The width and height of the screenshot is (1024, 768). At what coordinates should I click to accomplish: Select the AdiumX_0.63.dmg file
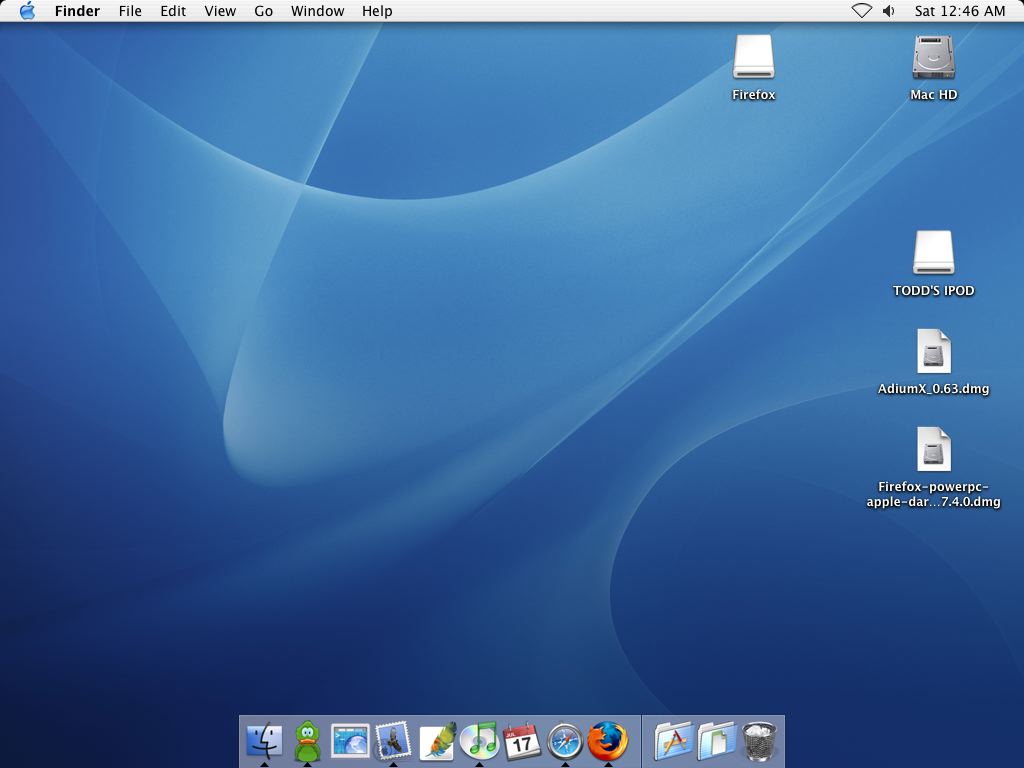pyautogui.click(x=933, y=352)
